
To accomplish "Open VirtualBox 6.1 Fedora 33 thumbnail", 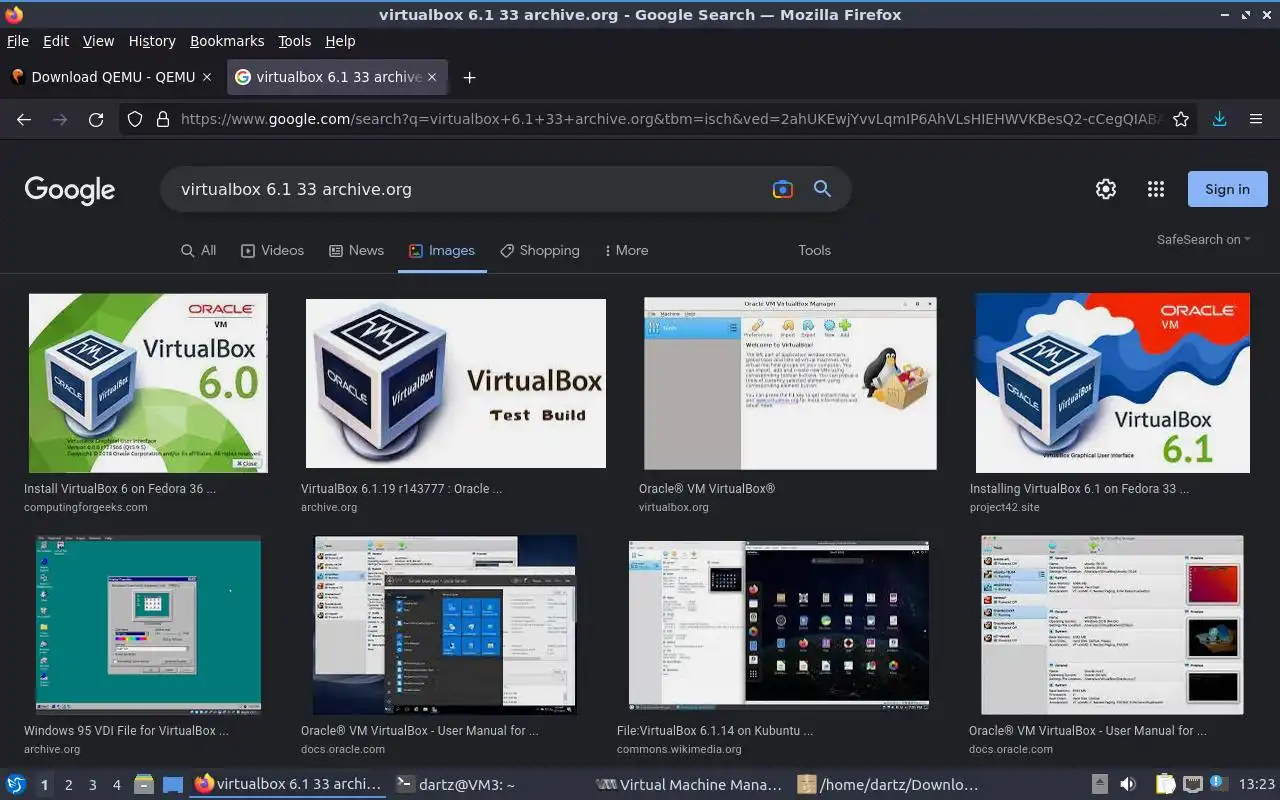I will [1112, 383].
